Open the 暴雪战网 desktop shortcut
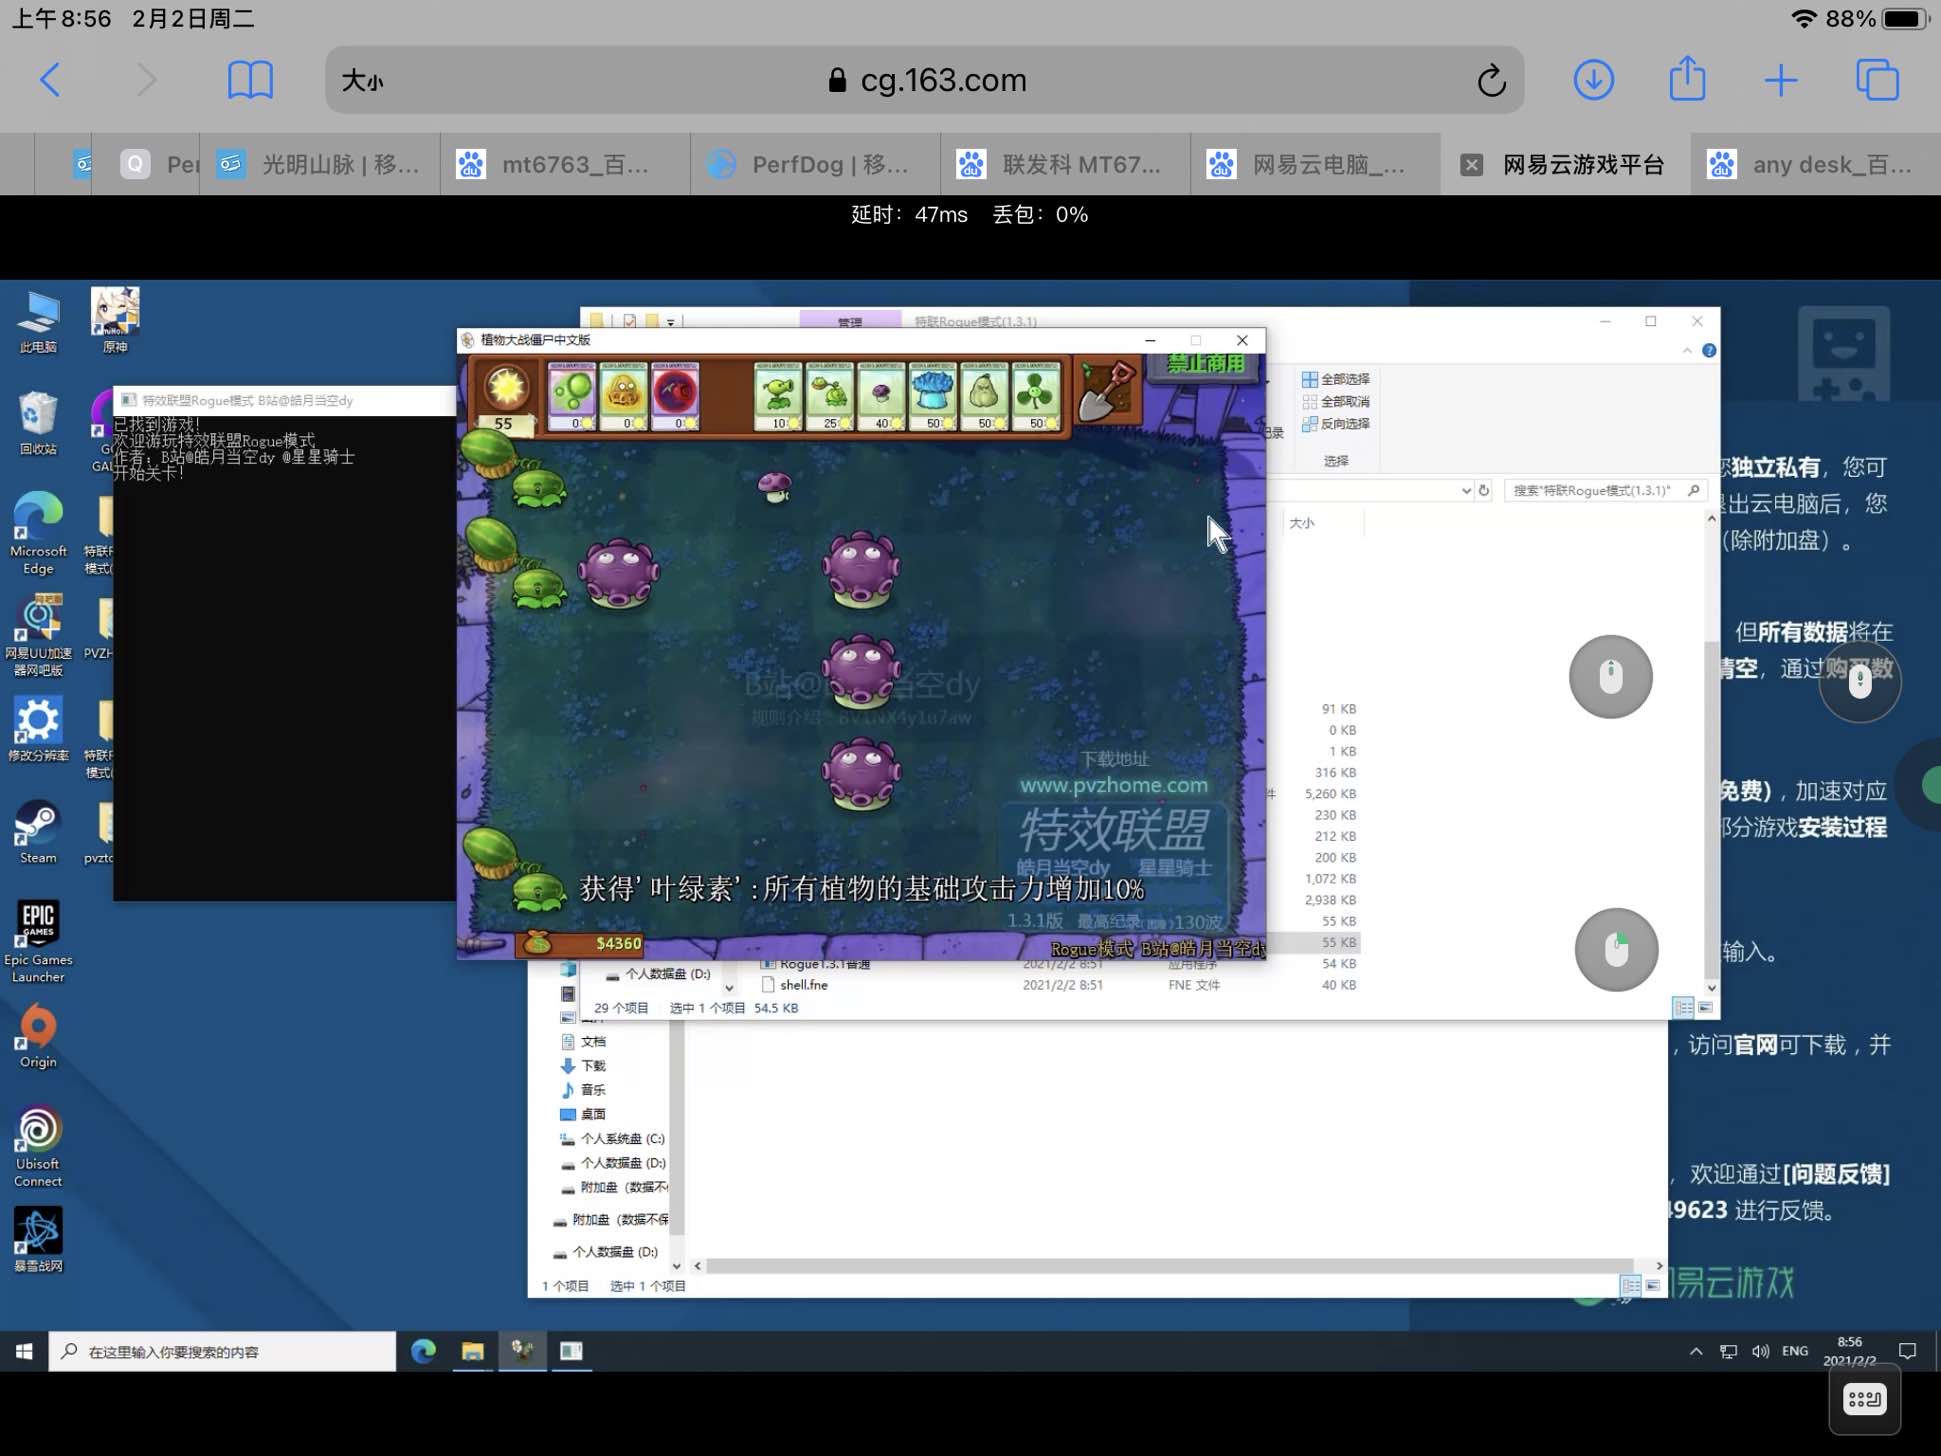This screenshot has width=1941, height=1456. 38,1240
